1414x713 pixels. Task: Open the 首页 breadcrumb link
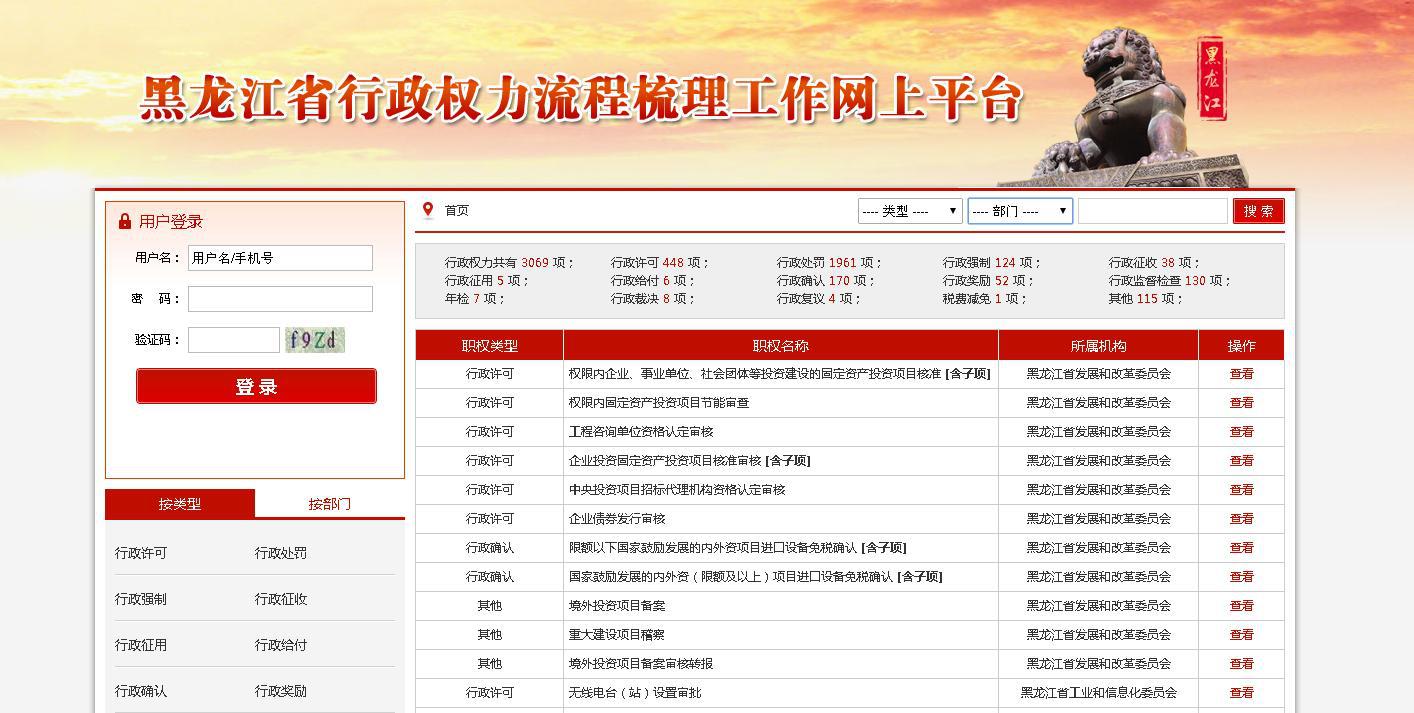[x=457, y=211]
